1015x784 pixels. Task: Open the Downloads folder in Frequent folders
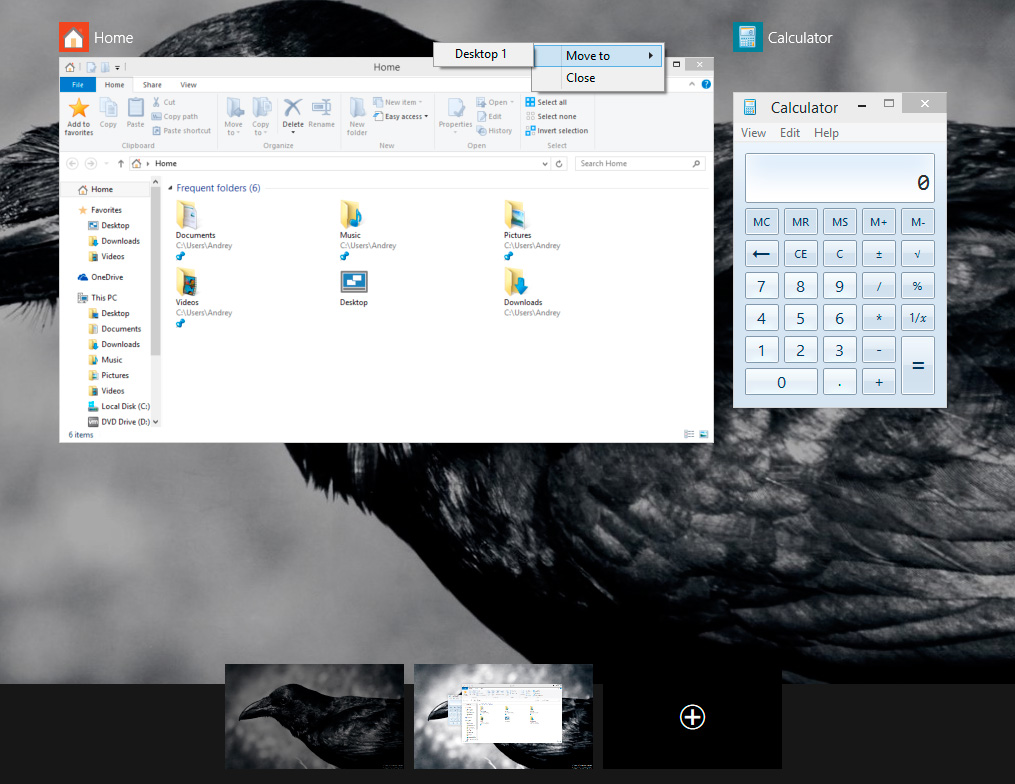pyautogui.click(x=516, y=282)
